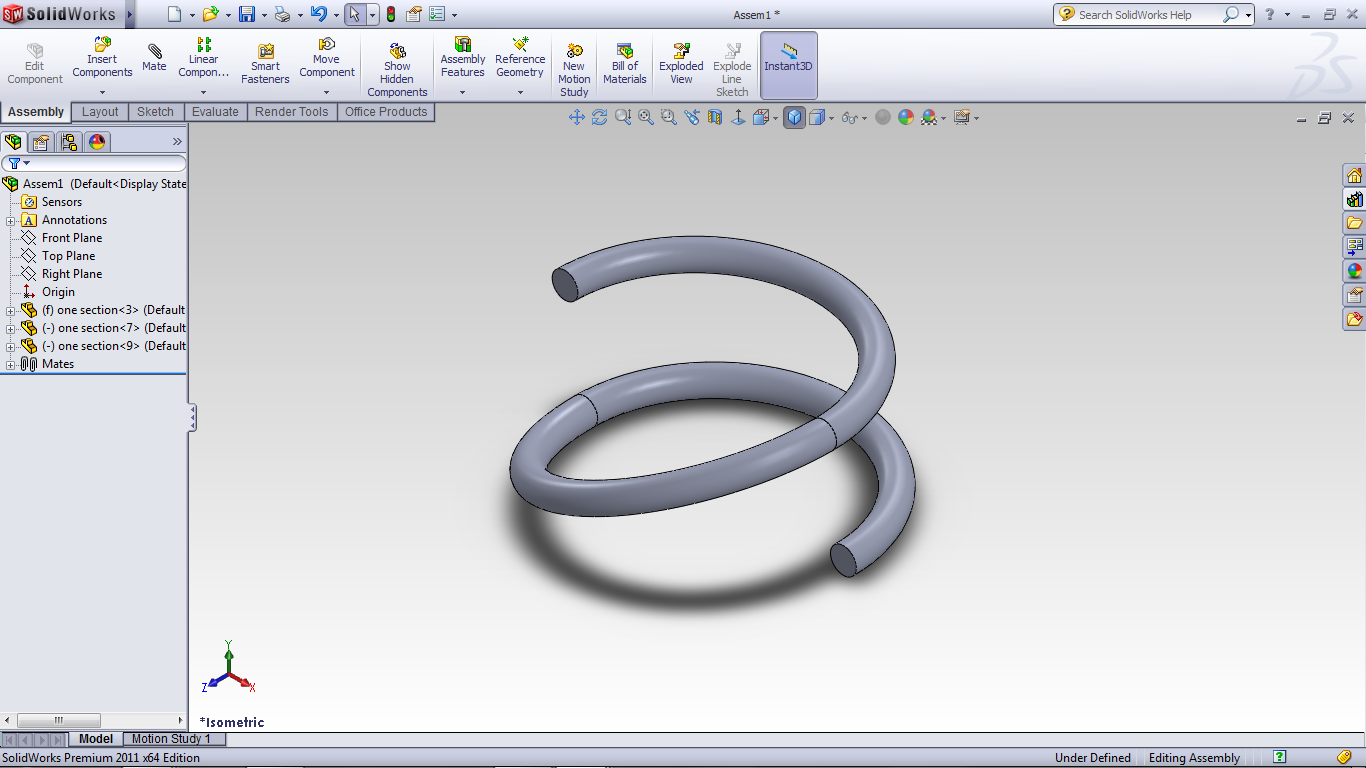Start a New Motion Study
The width and height of the screenshot is (1366, 768).
[574, 68]
